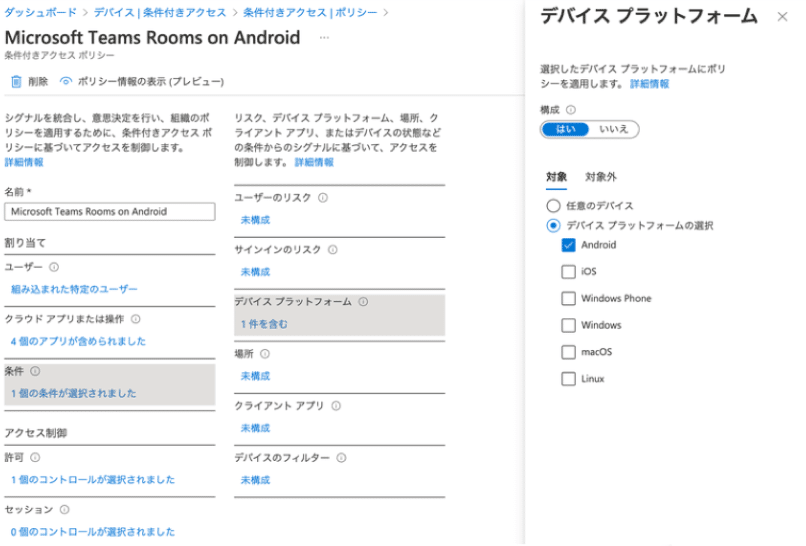Click info icon beside デバイス プラットフォーム condition

tap(363, 301)
